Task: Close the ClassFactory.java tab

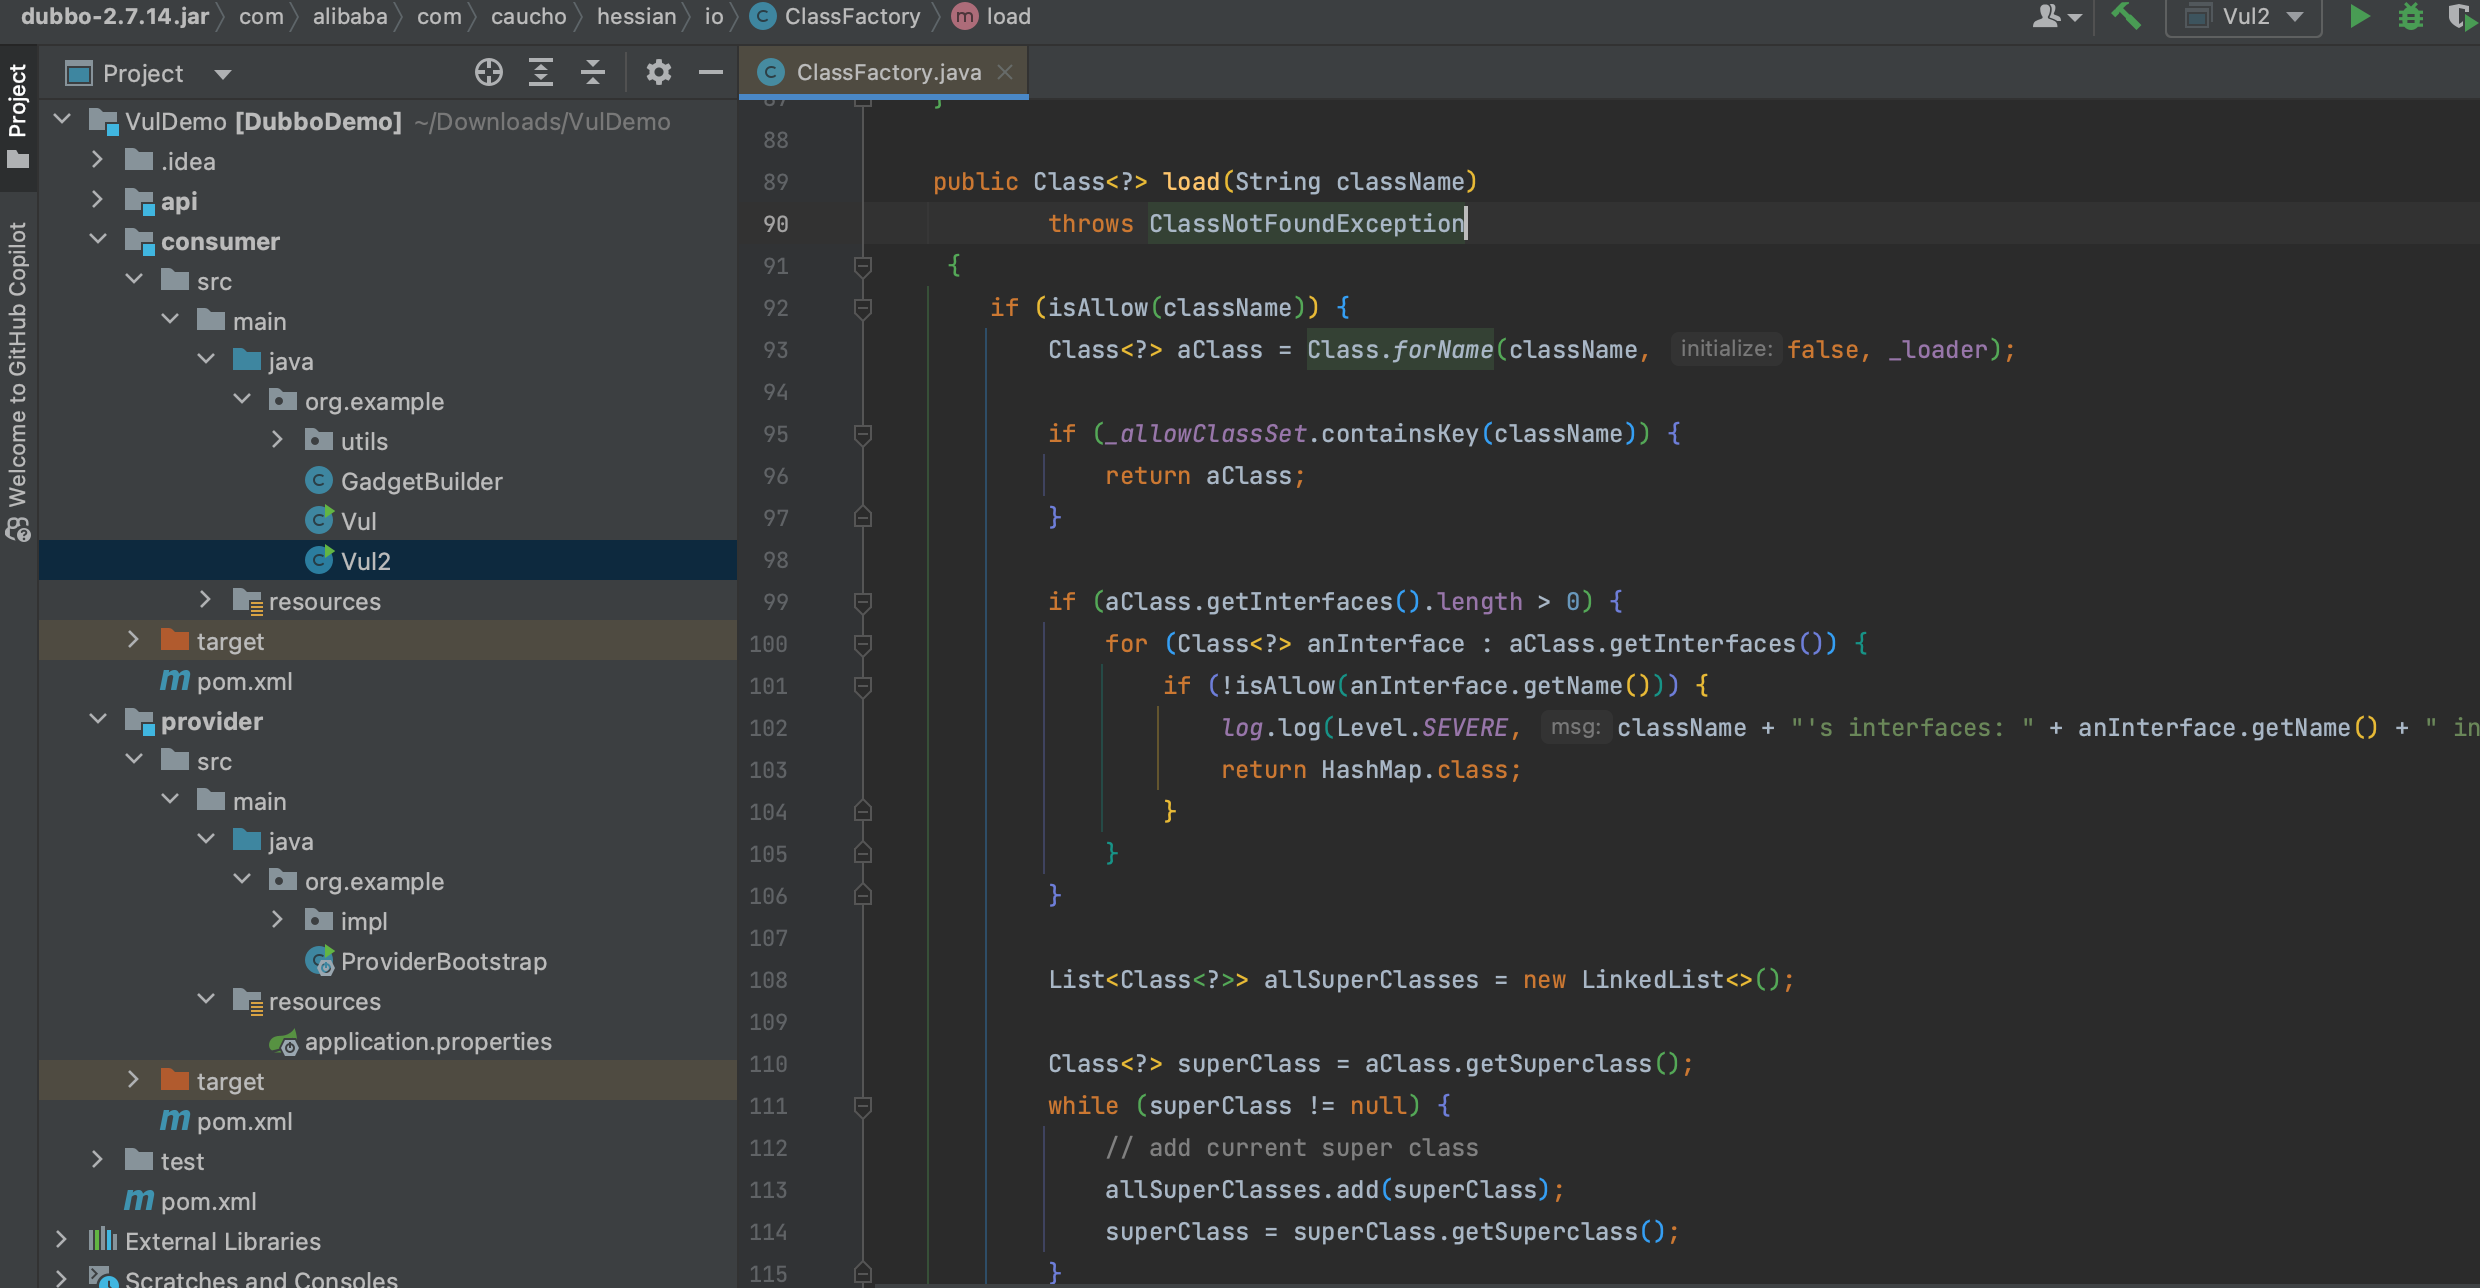Action: [x=1005, y=72]
